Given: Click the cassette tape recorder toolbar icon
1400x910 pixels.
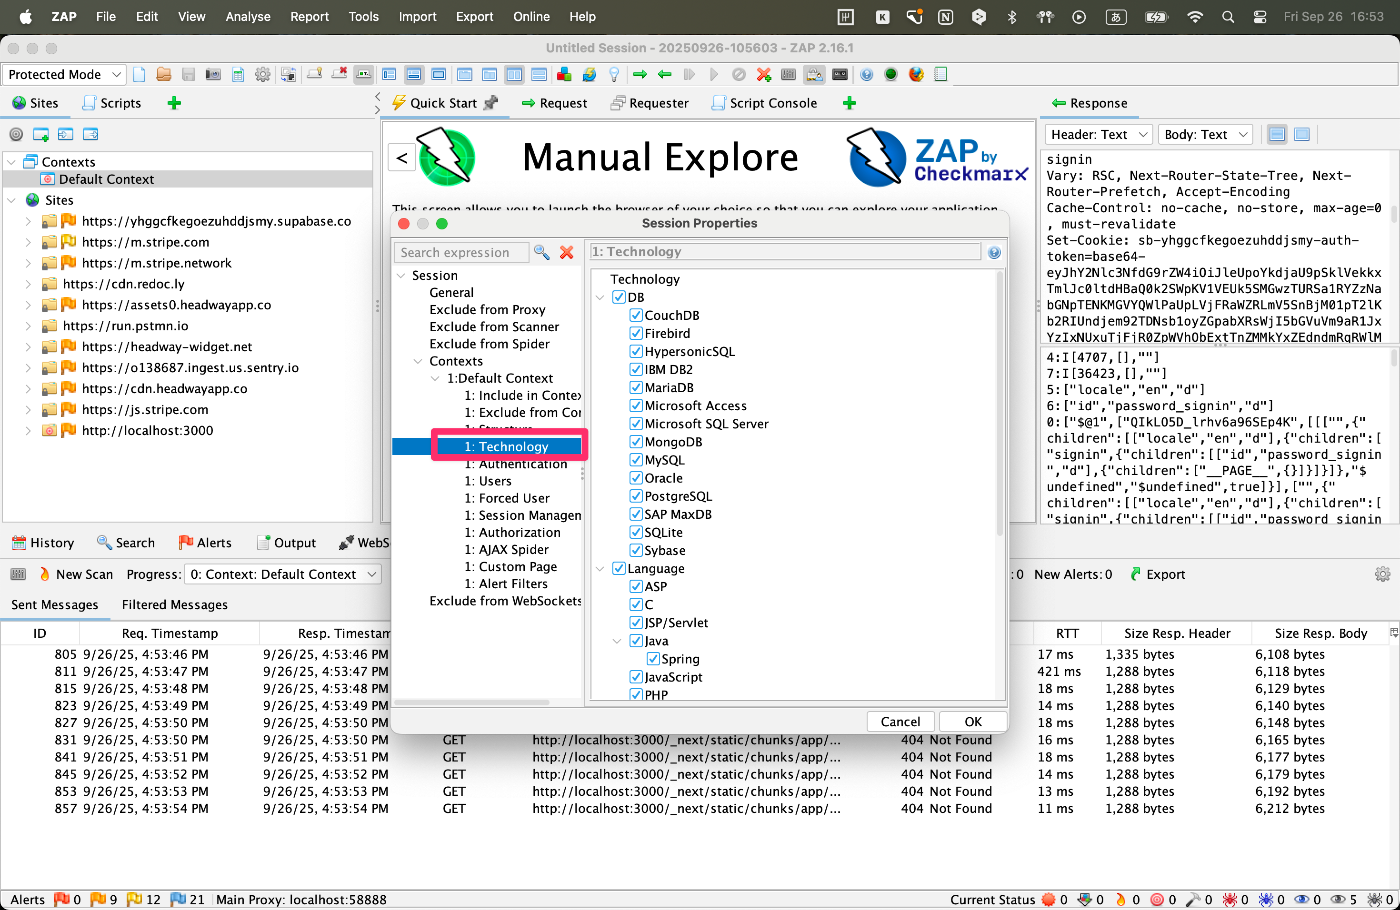Looking at the screenshot, I should [x=840, y=74].
